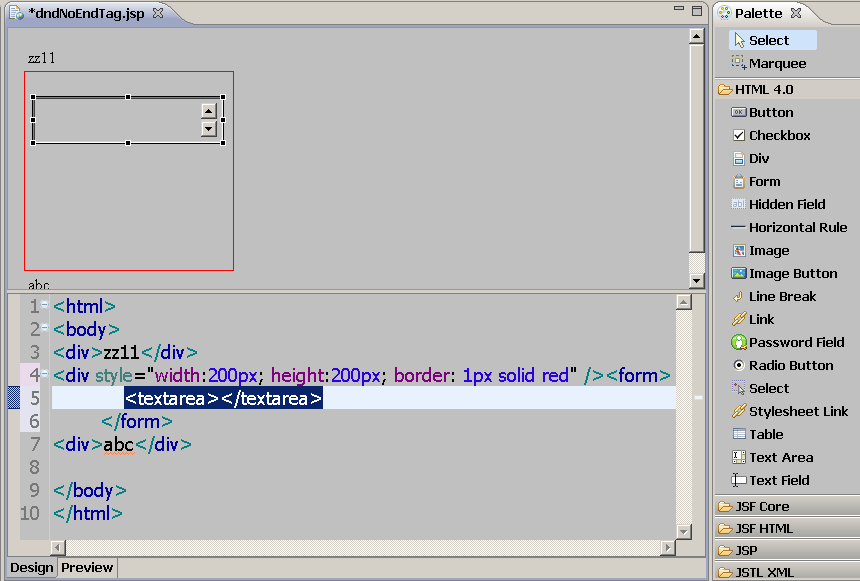
Task: Expand the JSP palette drawer
Action: (788, 550)
